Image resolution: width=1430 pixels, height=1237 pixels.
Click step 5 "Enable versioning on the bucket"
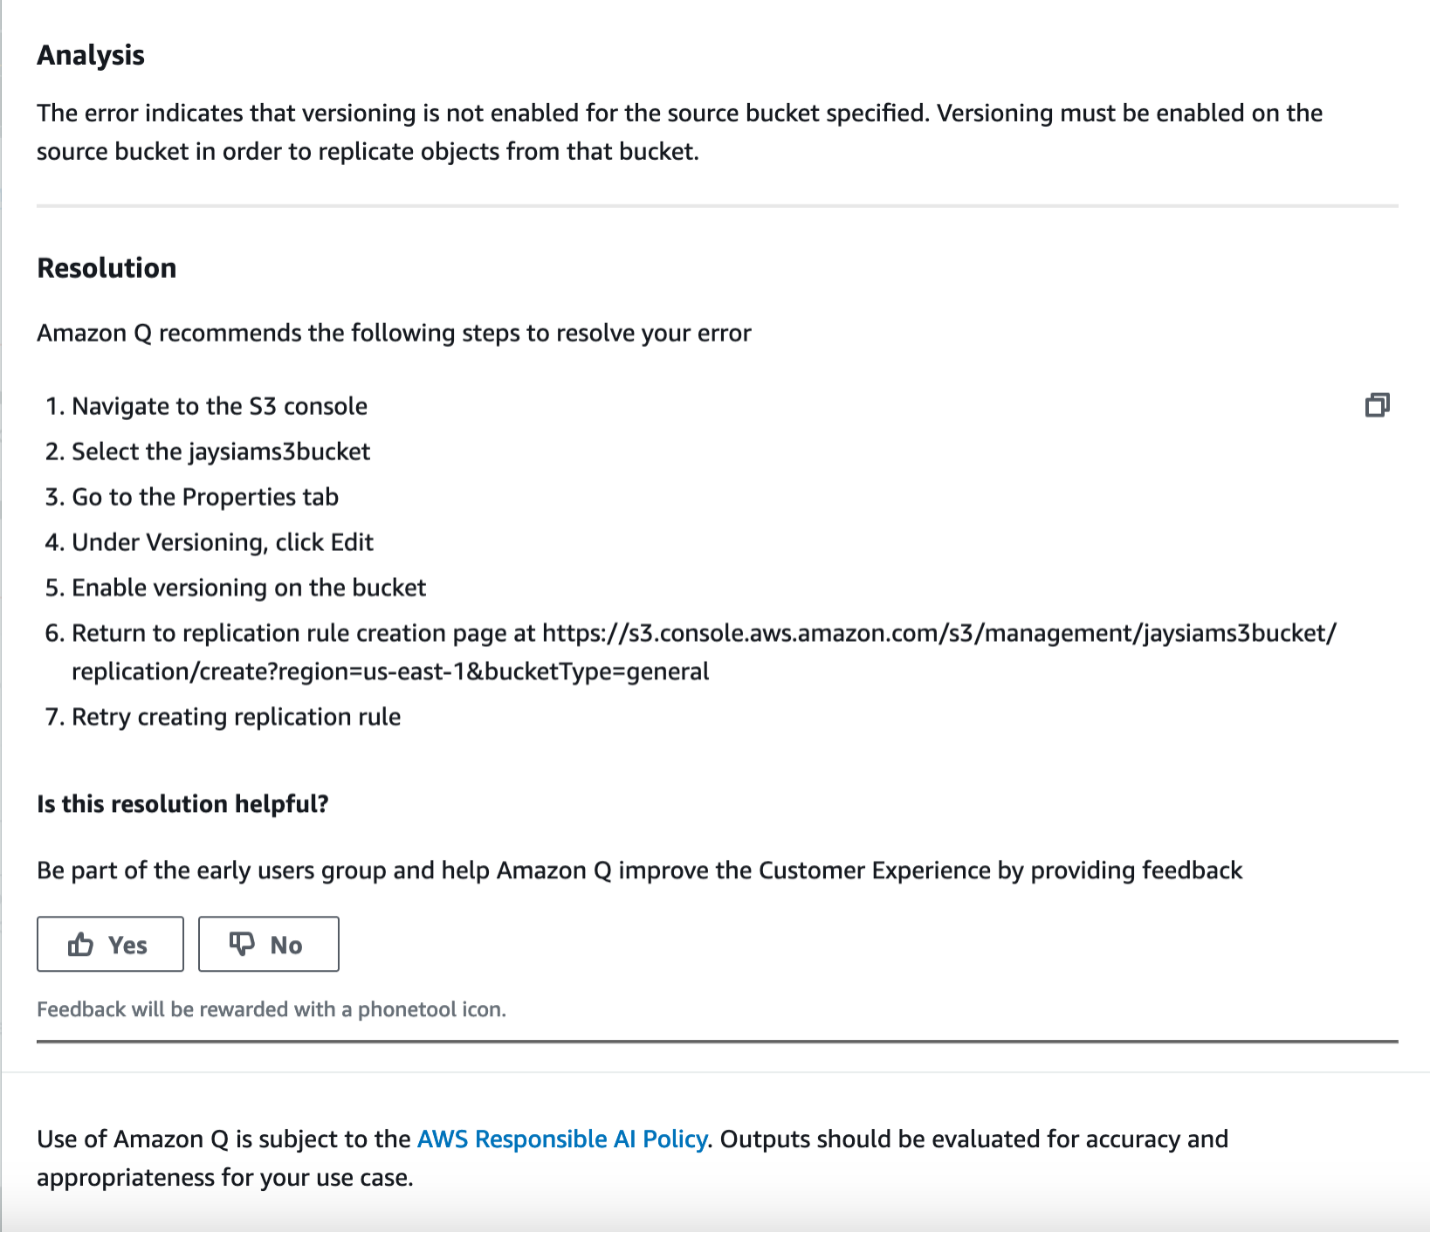(x=247, y=587)
